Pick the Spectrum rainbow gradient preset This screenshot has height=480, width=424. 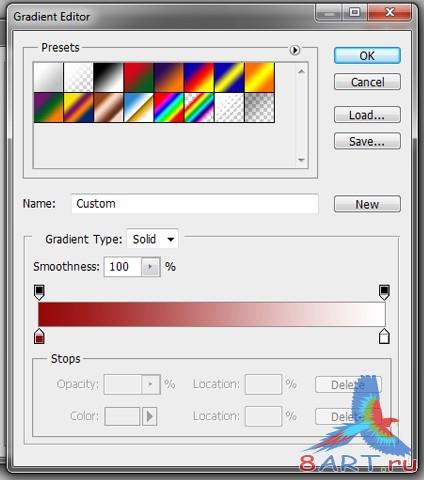[169, 108]
